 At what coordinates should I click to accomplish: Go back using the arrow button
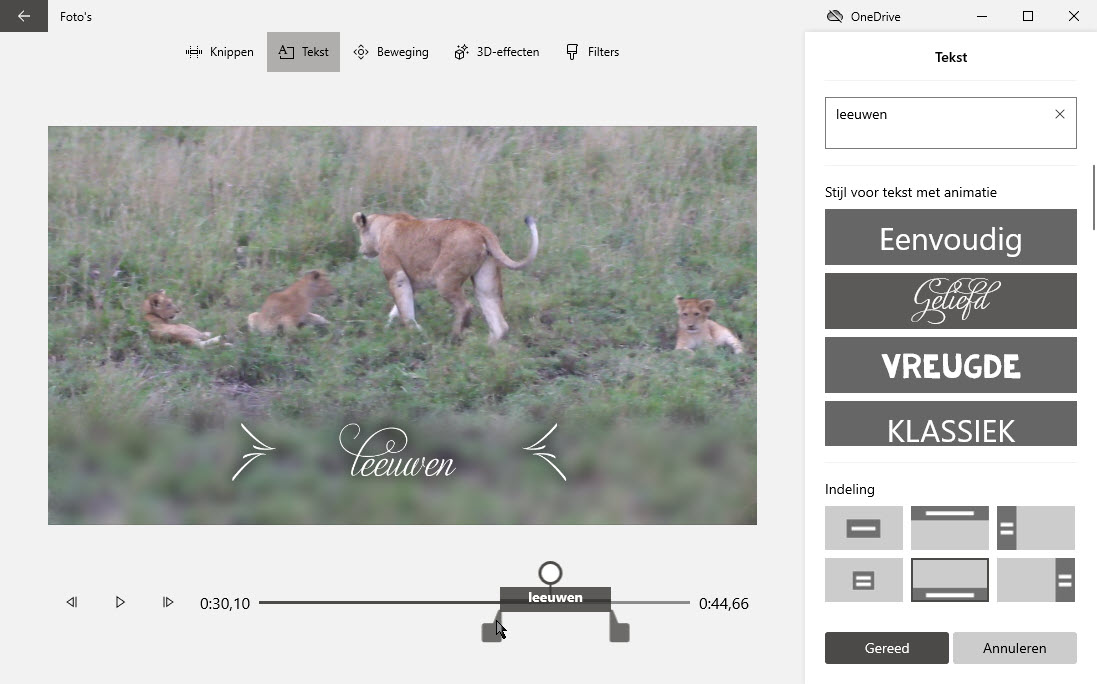point(24,16)
